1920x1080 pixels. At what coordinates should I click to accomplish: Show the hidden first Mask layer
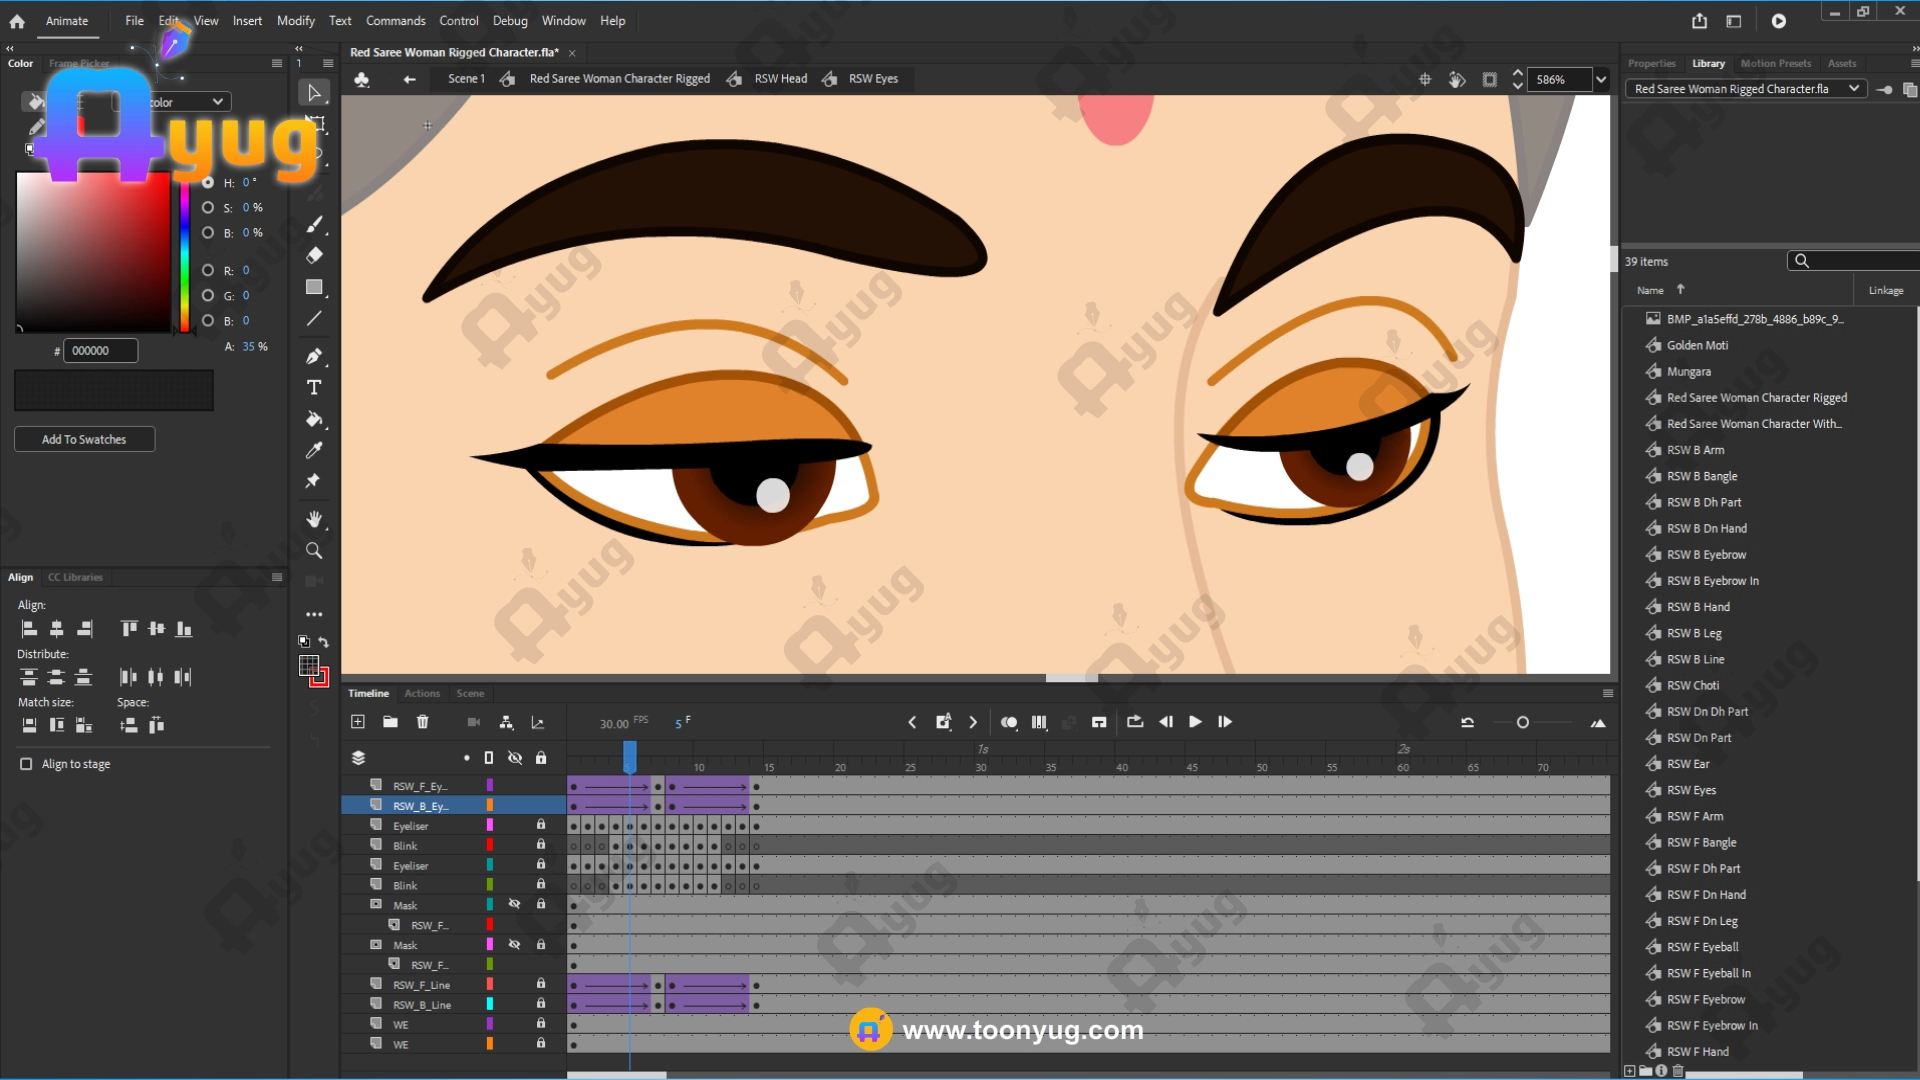coord(514,904)
